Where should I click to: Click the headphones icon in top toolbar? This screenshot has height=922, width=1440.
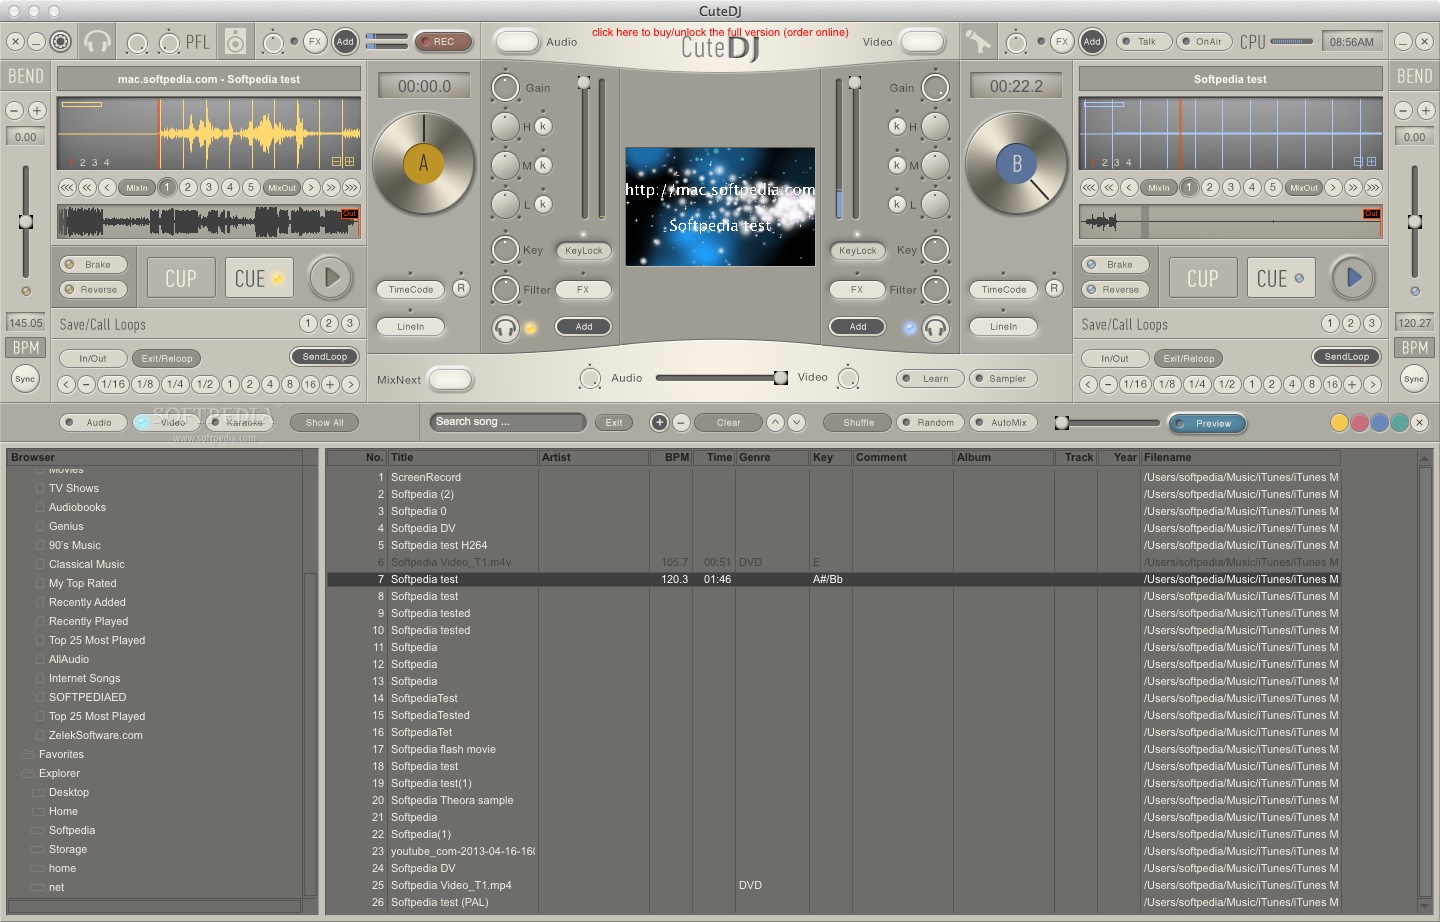click(97, 42)
